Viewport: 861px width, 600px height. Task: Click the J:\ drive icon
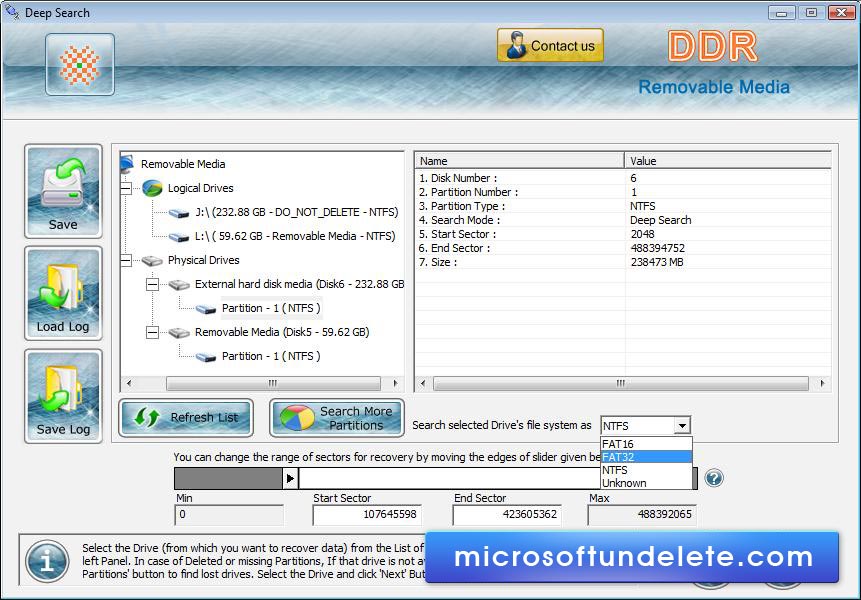tap(179, 213)
